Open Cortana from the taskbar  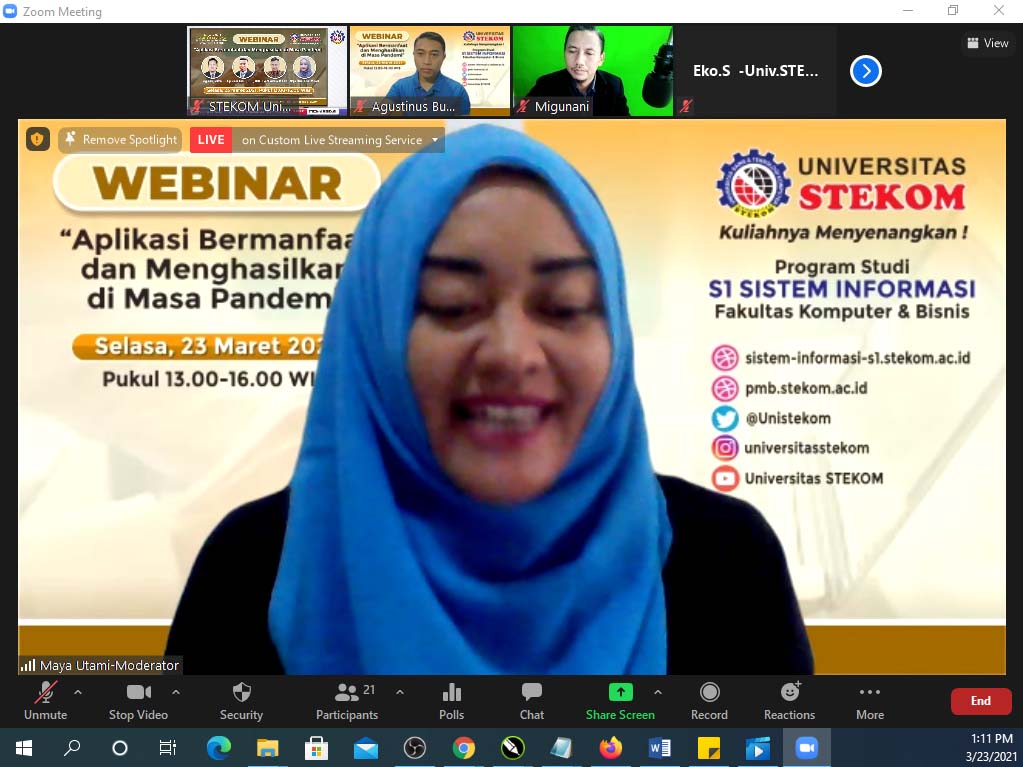120,747
